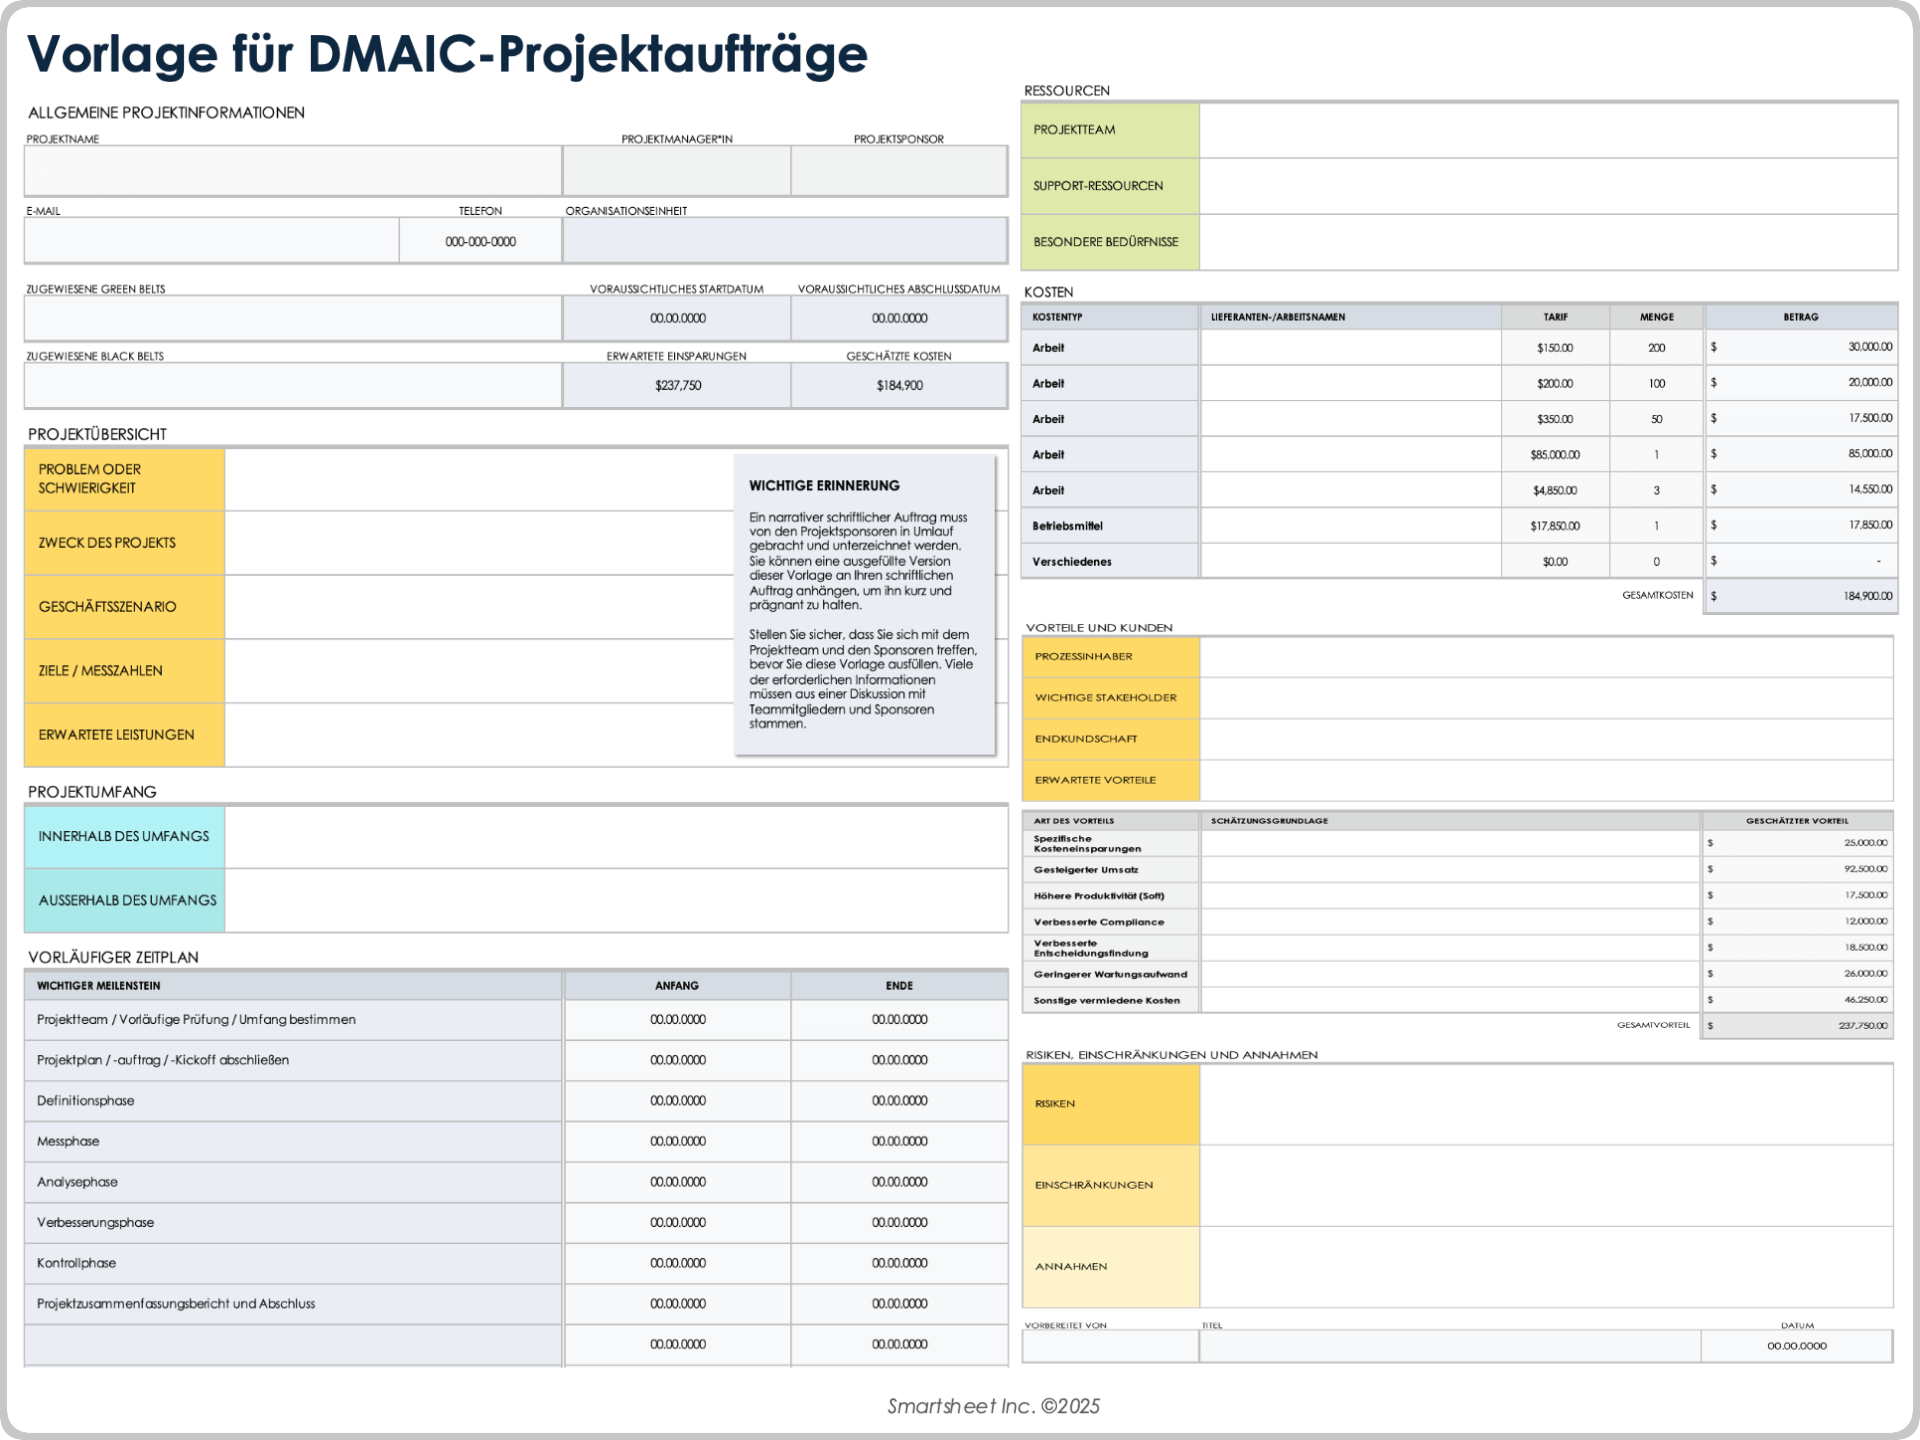This screenshot has width=1920, height=1440.
Task: Click the AUSSERHALB DES UMFANGS cell
Action: pyautogui.click(x=124, y=900)
